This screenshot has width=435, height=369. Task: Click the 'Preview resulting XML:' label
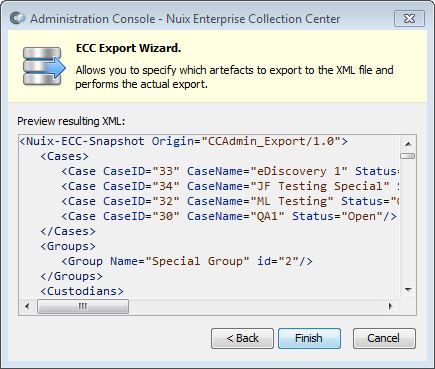(x=71, y=121)
